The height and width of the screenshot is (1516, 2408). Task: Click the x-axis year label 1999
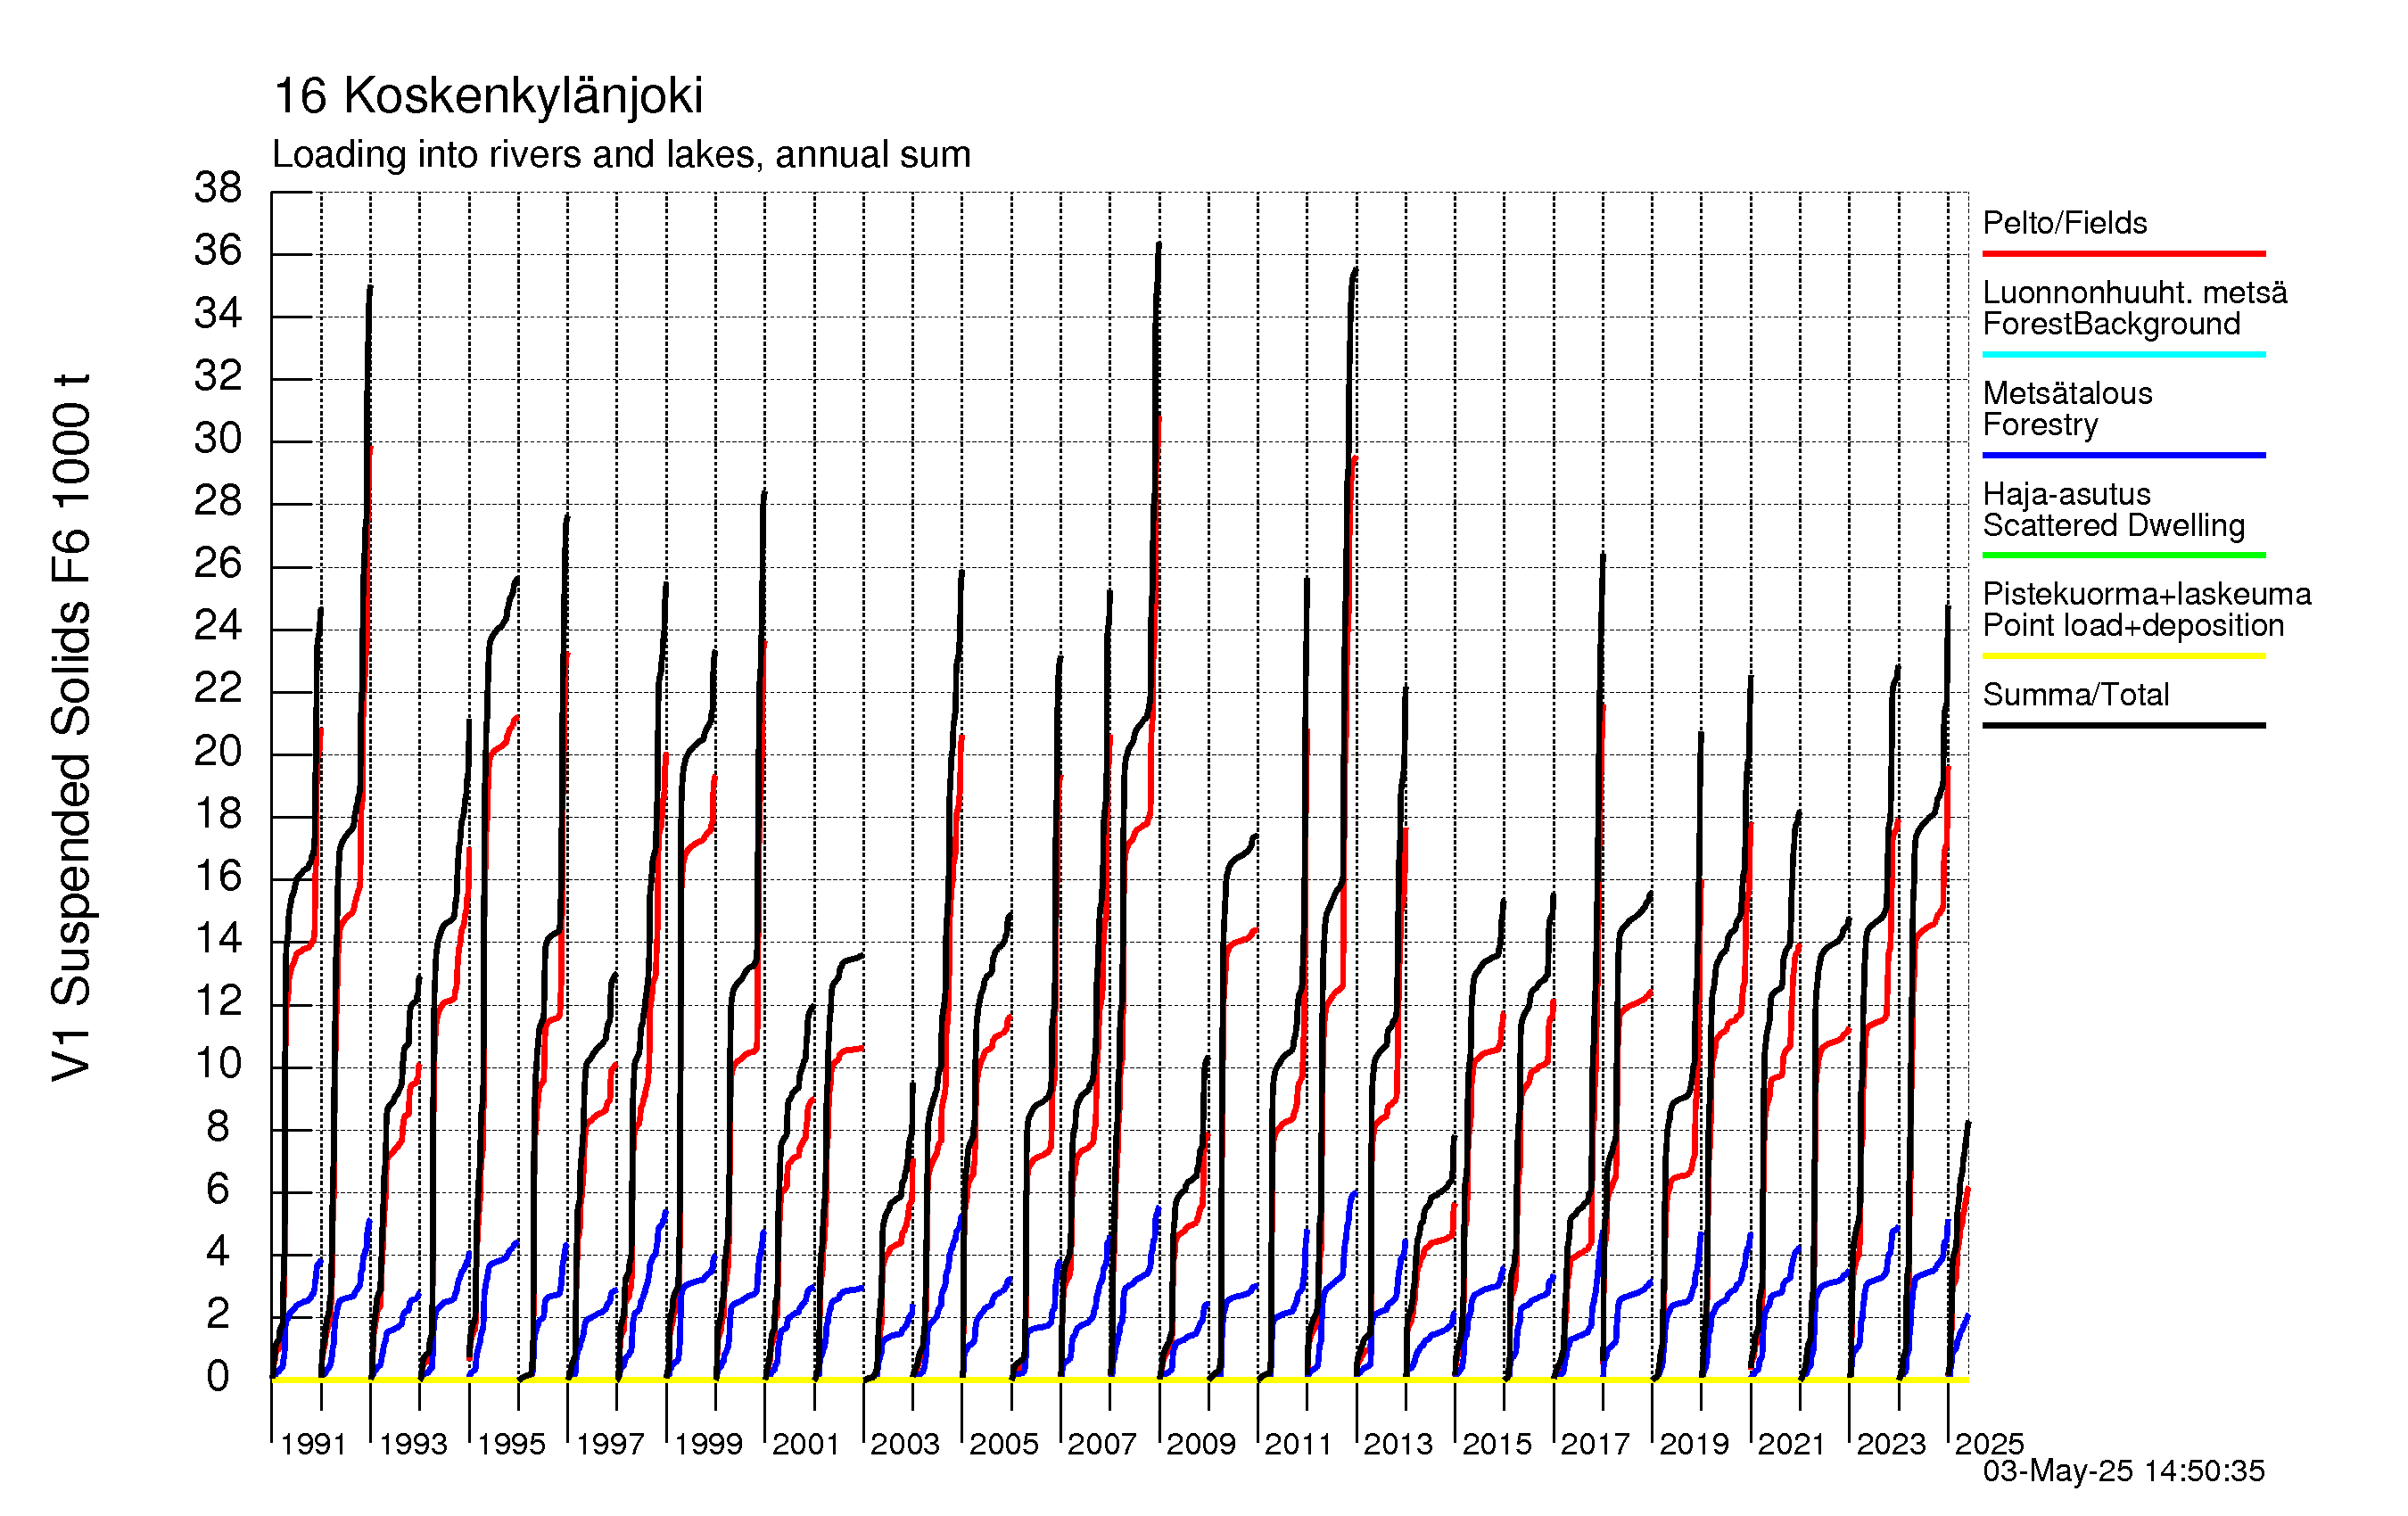[x=708, y=1444]
